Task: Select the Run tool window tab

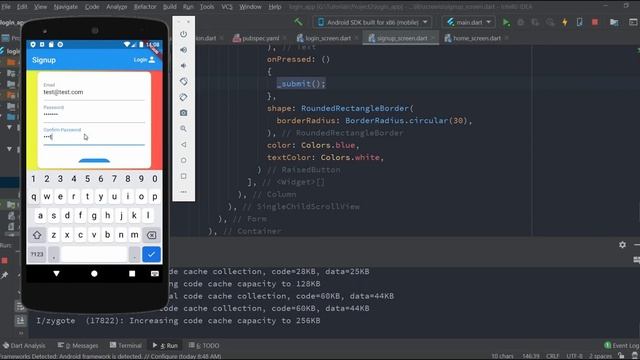Action: [165, 345]
